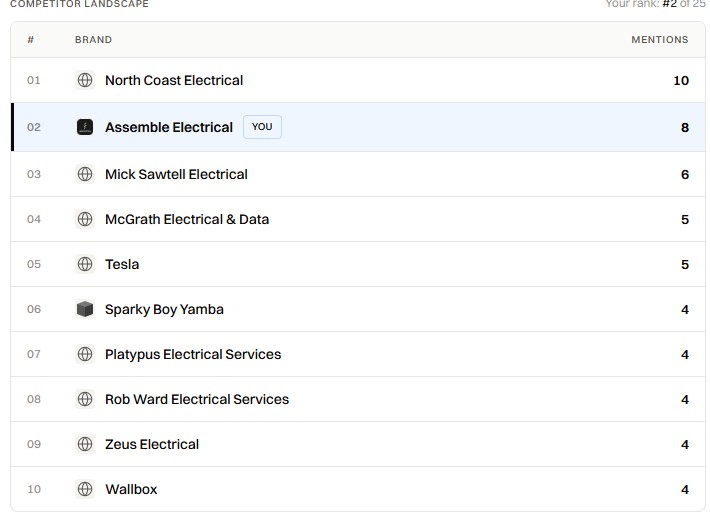Select the North Coast Electrical brand name
Viewport: 710px width, 512px height.
pyautogui.click(x=174, y=80)
